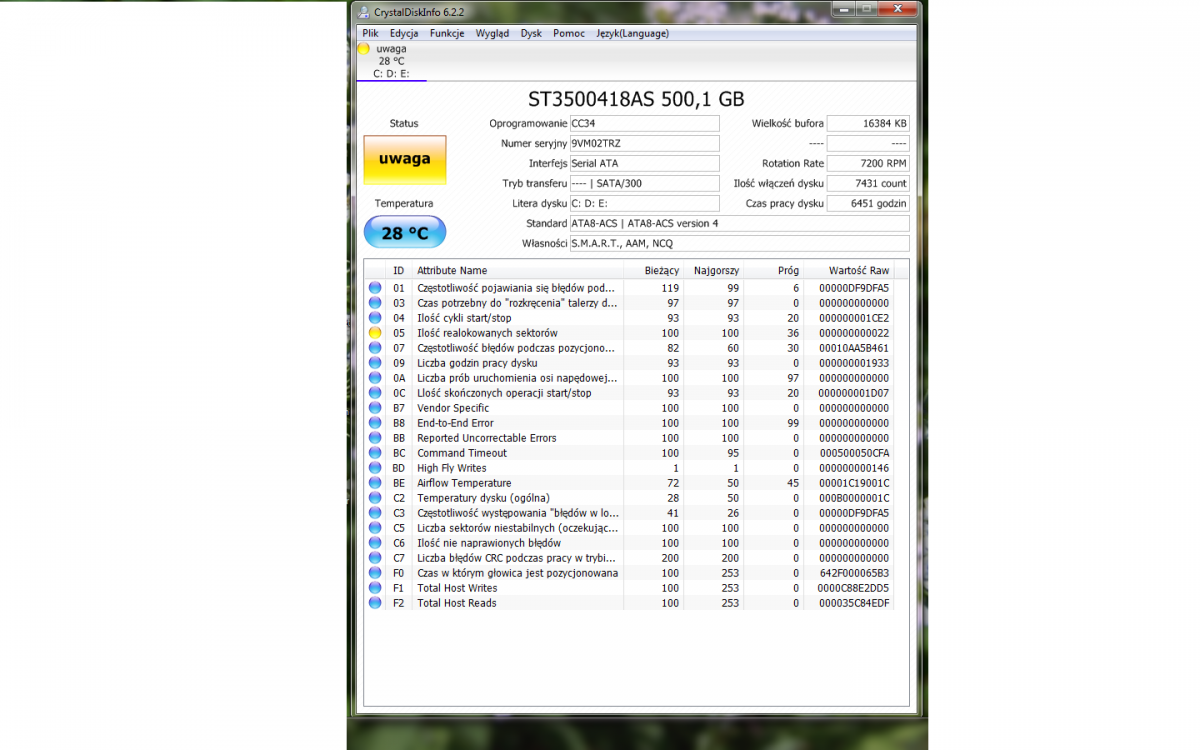This screenshot has width=1200, height=750.
Task: Click the CrystalDiskInfo title bar icon
Action: 362,11
